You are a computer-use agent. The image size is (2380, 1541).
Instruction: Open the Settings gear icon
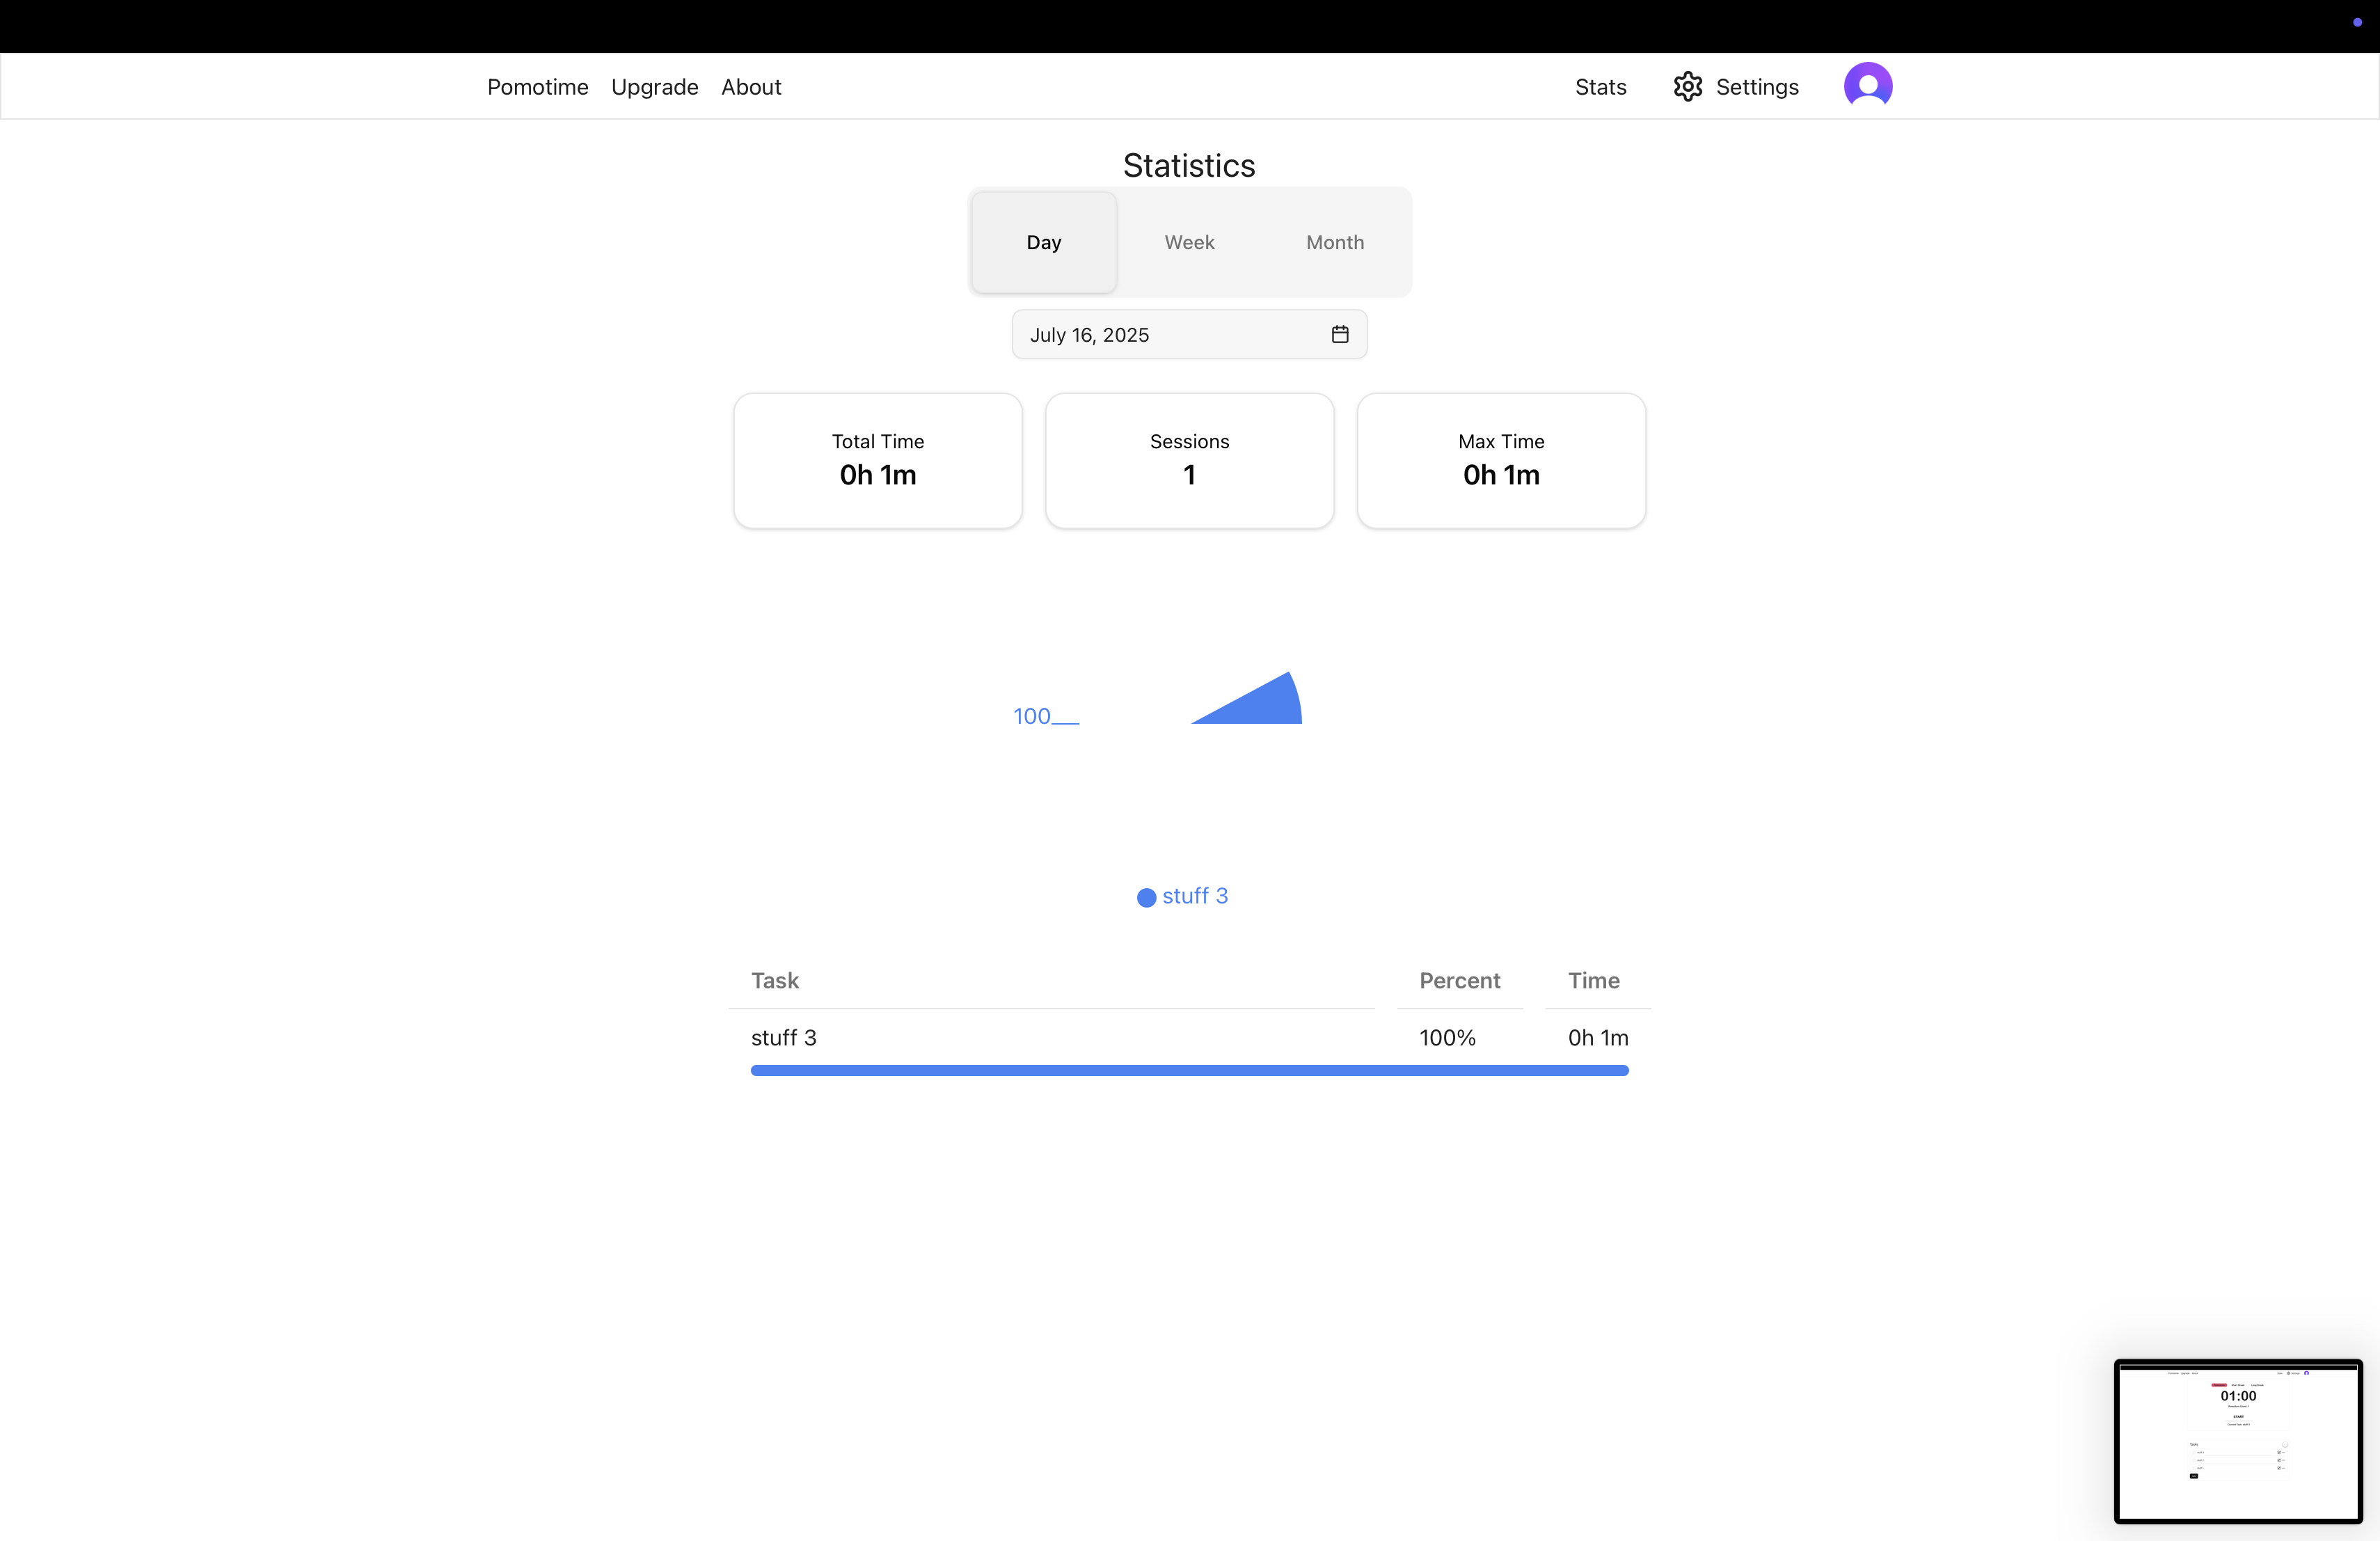click(1688, 87)
